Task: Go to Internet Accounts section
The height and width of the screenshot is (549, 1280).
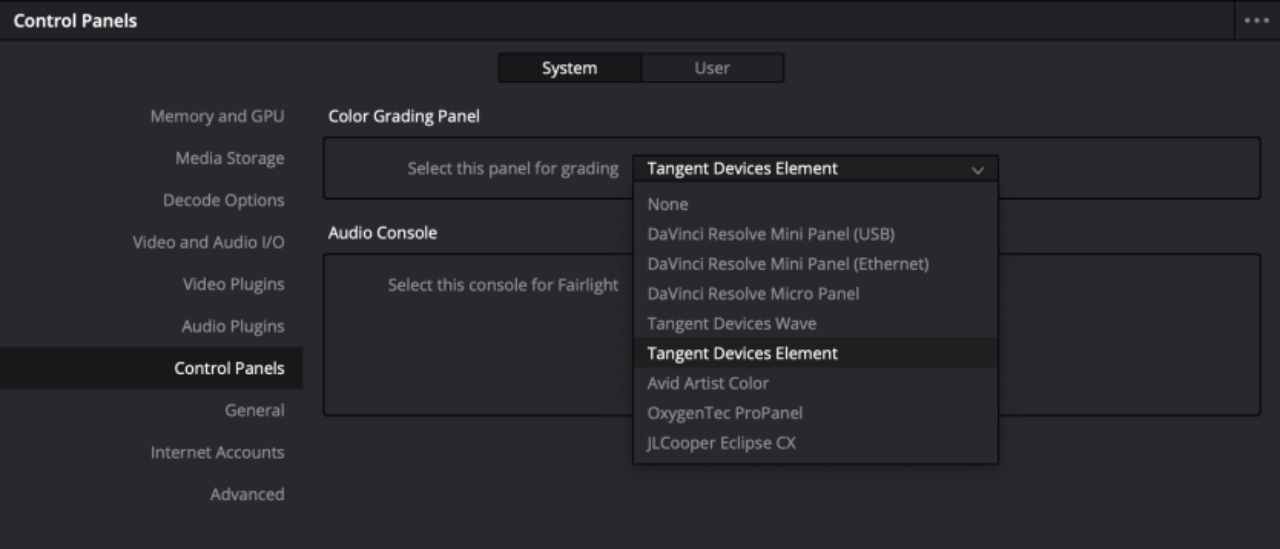Action: (217, 452)
